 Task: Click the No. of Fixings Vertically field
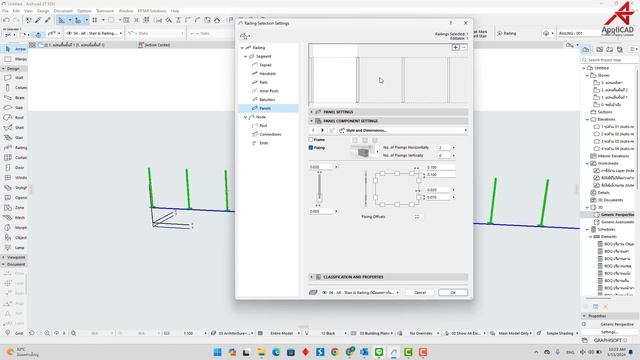443,156
